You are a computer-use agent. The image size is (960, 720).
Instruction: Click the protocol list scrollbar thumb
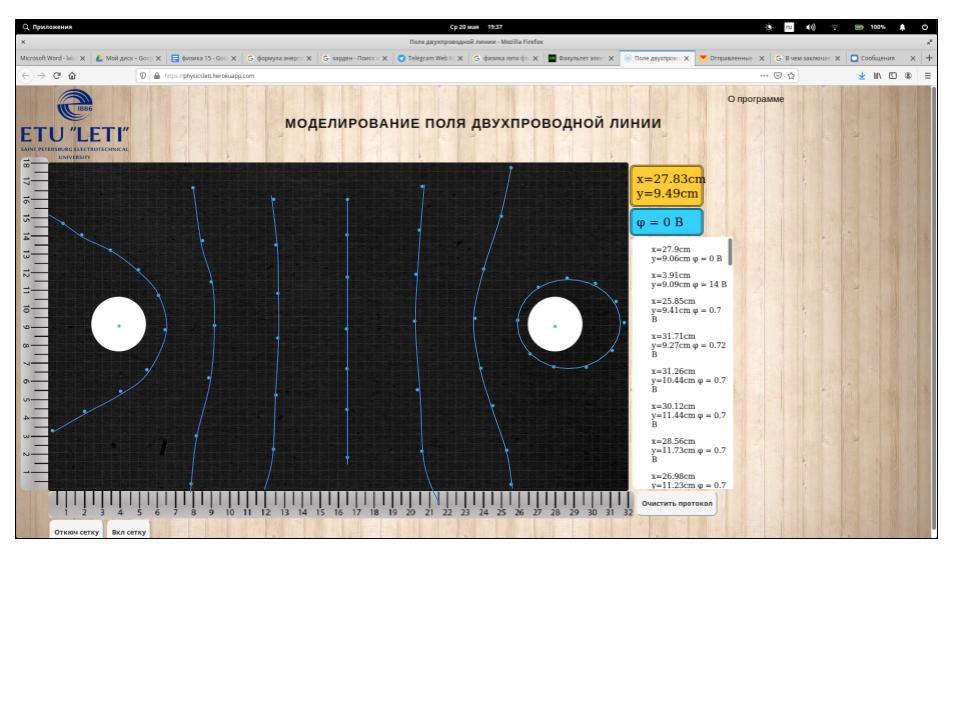coord(730,252)
